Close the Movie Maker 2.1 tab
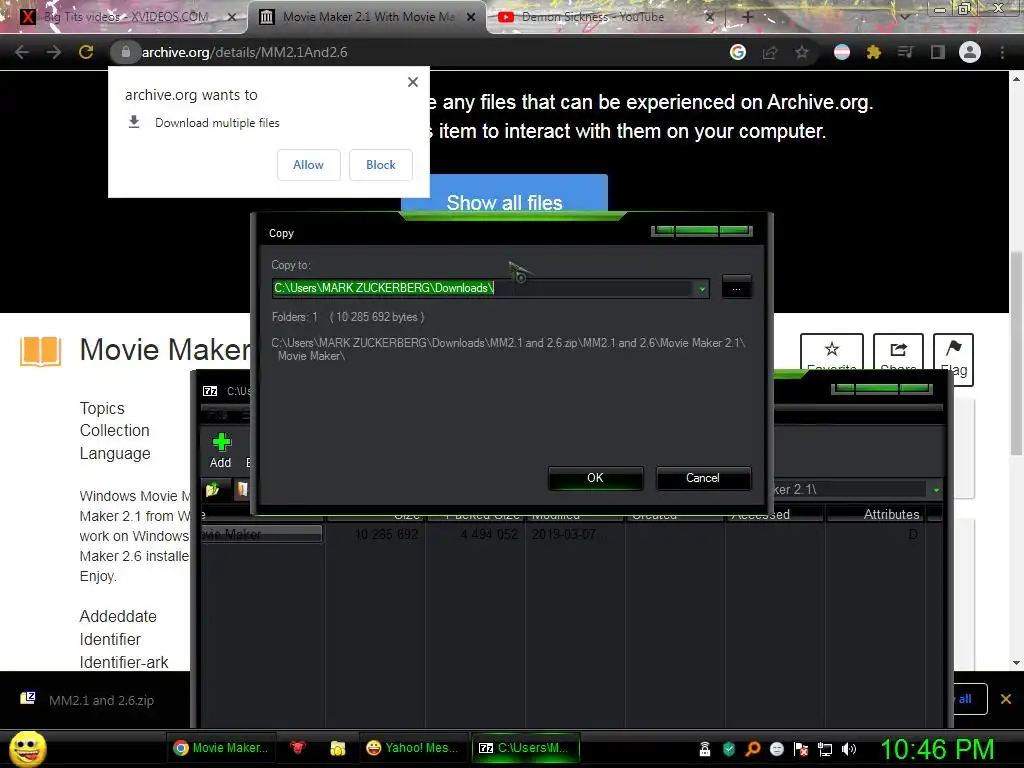The width and height of the screenshot is (1024, 768). click(x=471, y=17)
